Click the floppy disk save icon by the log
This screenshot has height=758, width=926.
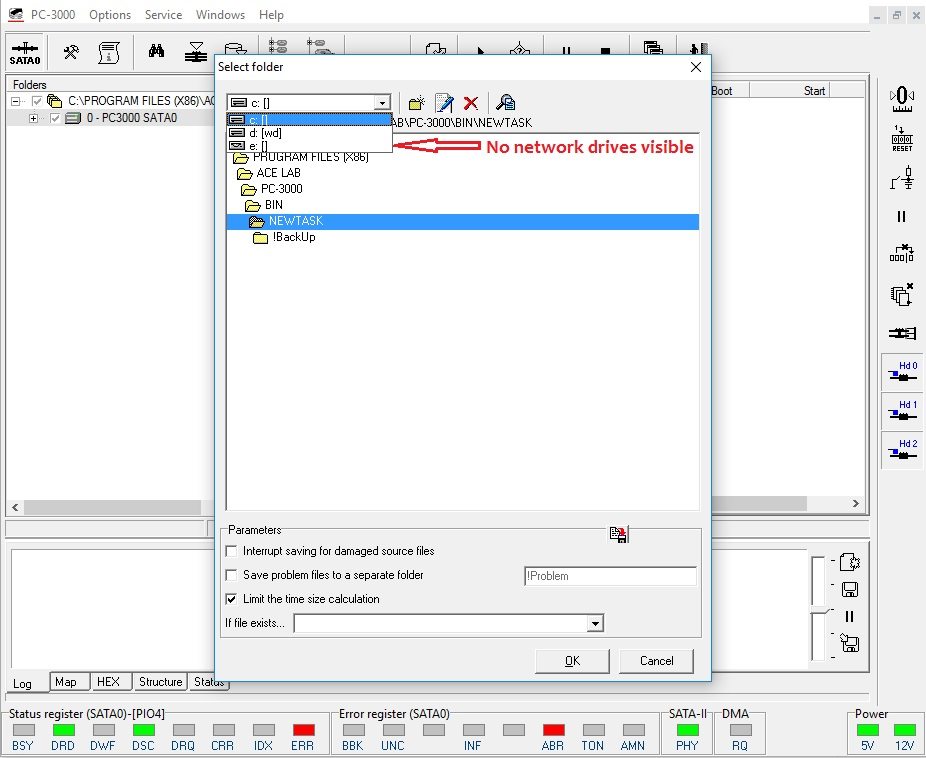(850, 589)
